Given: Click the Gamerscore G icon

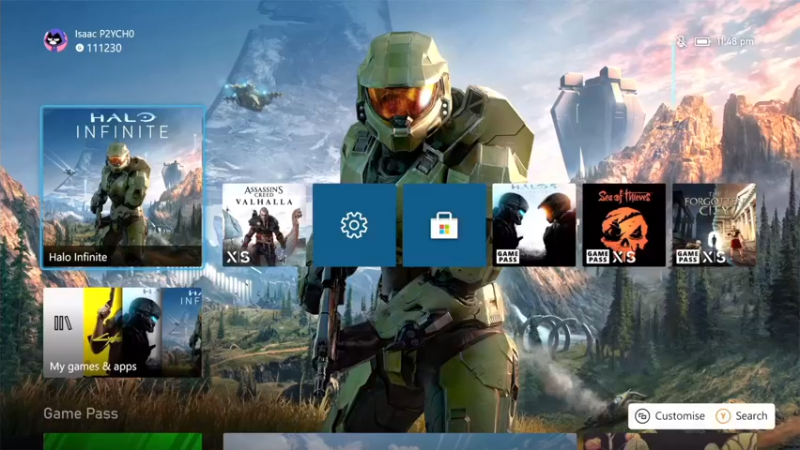Looking at the screenshot, I should coord(80,48).
